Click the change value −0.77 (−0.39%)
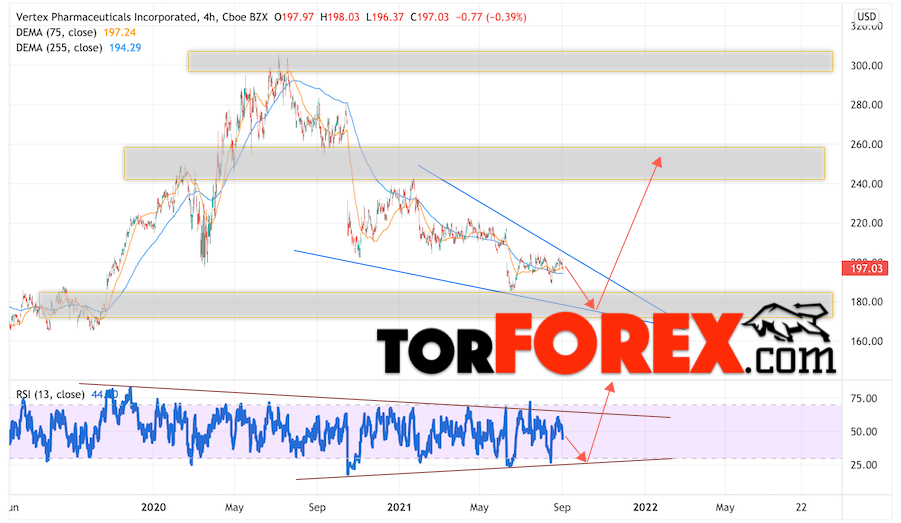 click(x=491, y=17)
